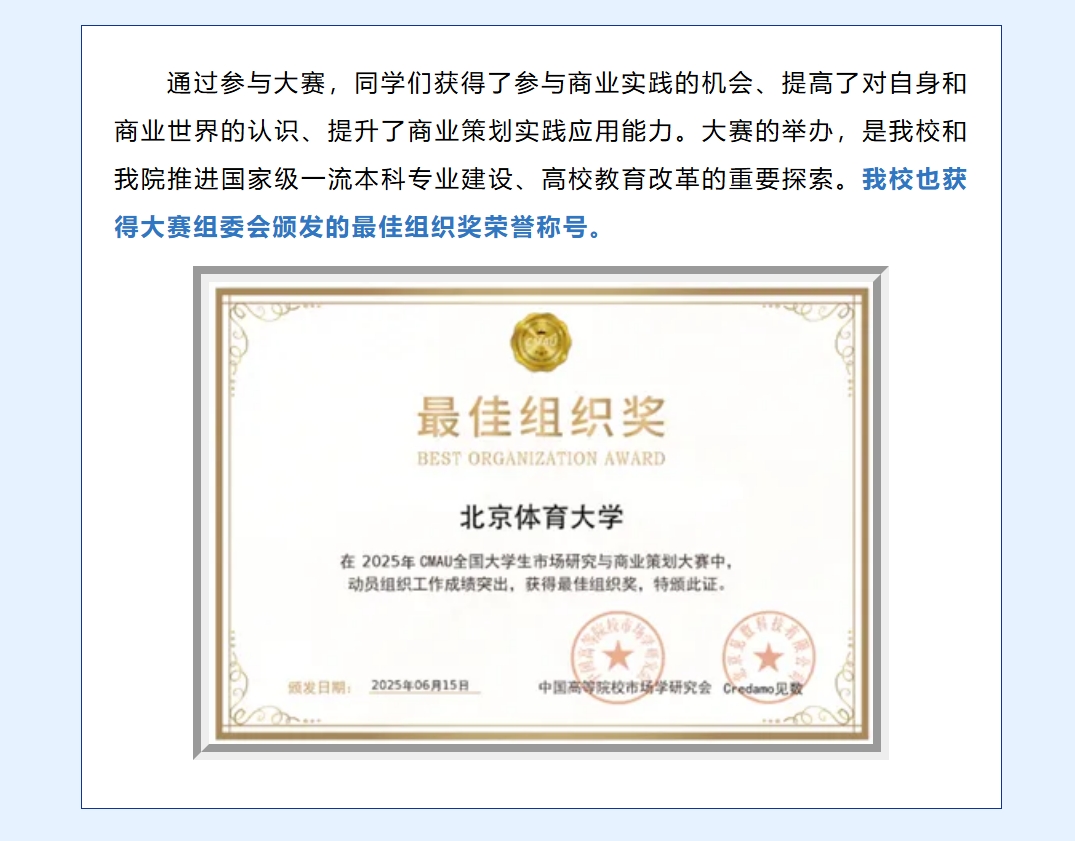Image resolution: width=1075 pixels, height=841 pixels.
Task: Click the text line starting '商业世界的认识'
Action: click(x=540, y=131)
